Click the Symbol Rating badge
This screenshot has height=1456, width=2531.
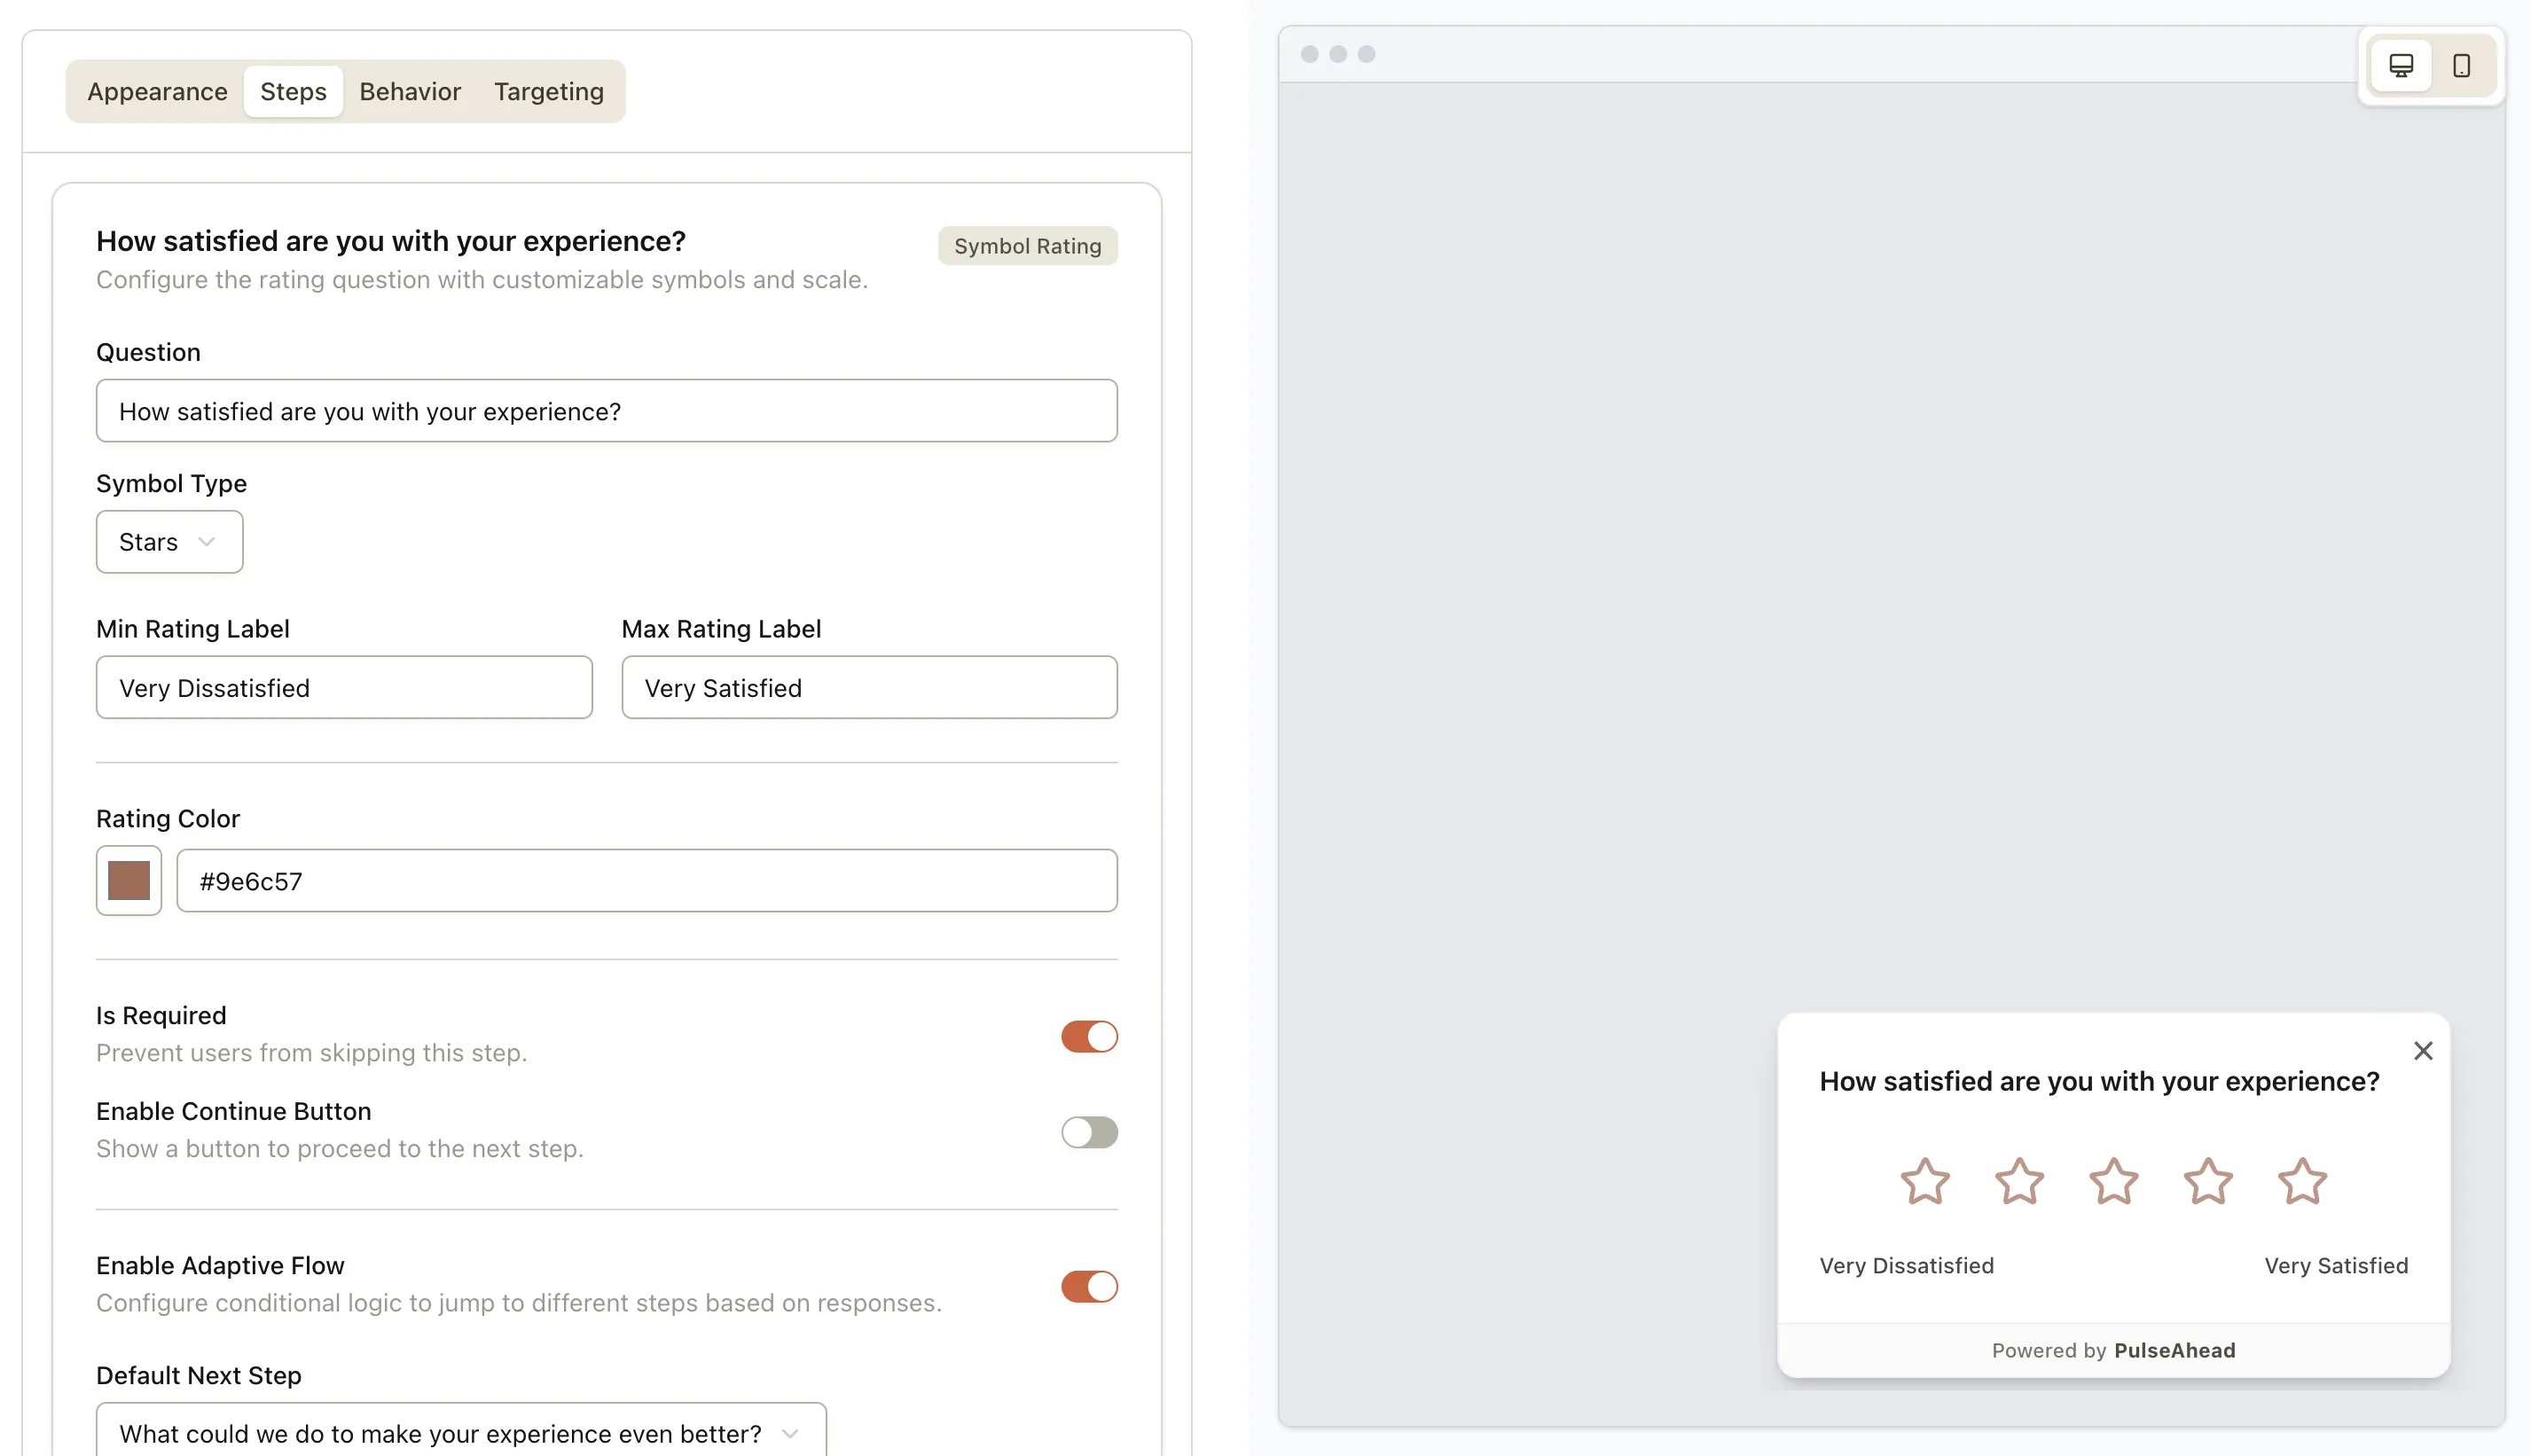tap(1027, 245)
